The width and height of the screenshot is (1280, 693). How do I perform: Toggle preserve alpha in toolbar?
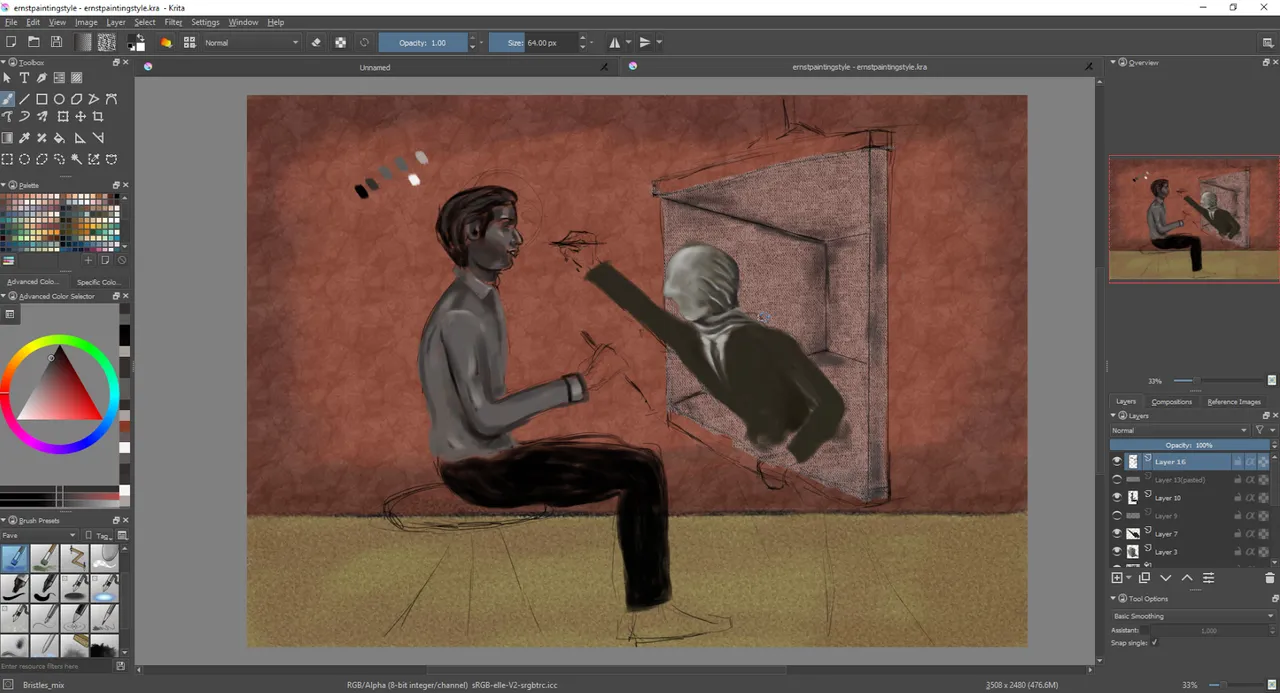(x=340, y=42)
